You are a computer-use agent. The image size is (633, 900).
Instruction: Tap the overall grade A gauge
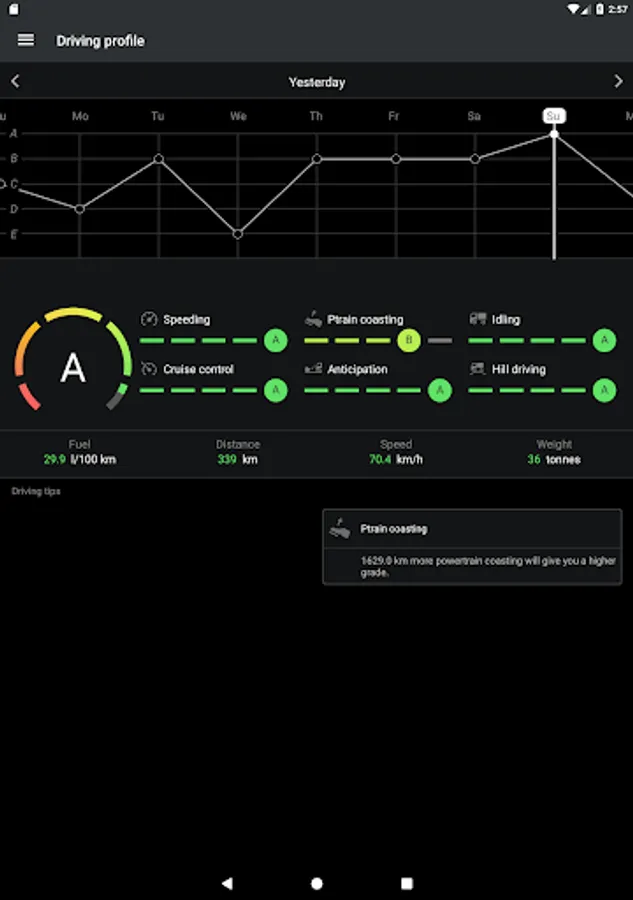tap(73, 359)
